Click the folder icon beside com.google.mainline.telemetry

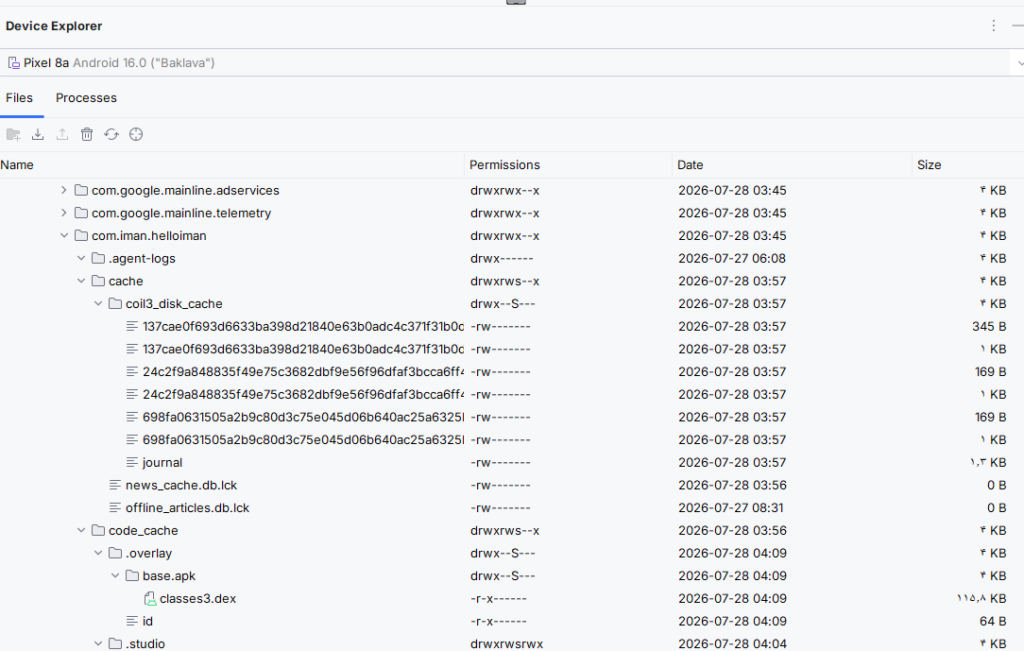pyautogui.click(x=82, y=213)
